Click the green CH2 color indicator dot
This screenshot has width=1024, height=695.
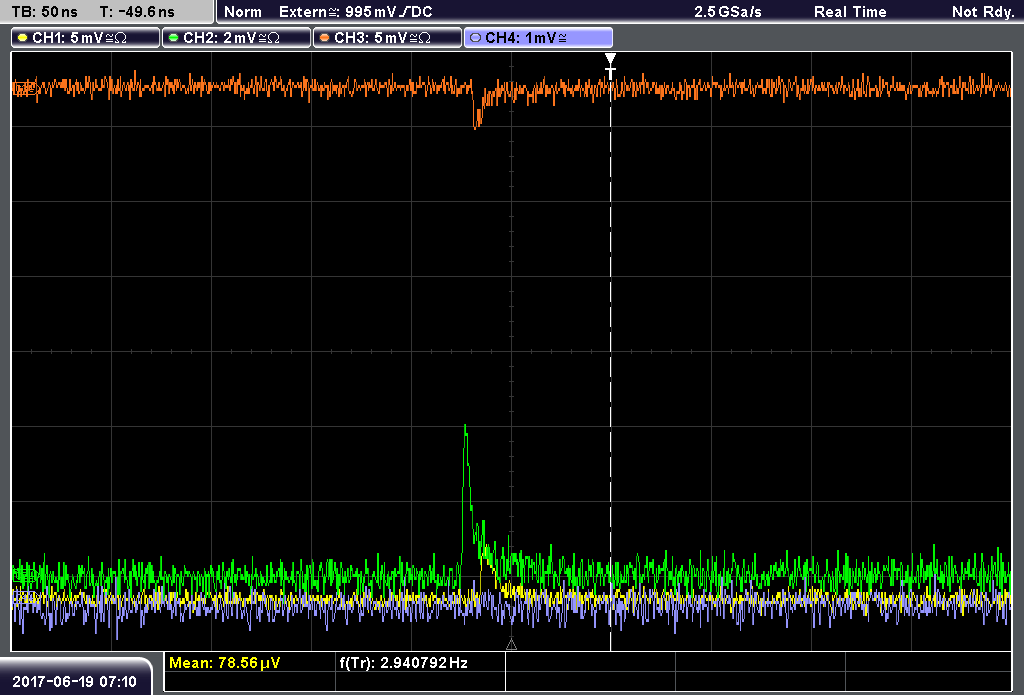point(174,38)
